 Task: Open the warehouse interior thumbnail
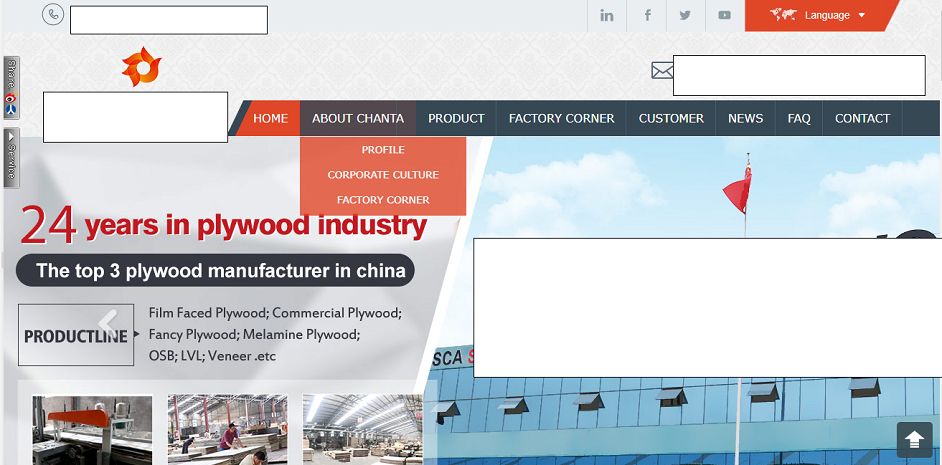click(363, 430)
